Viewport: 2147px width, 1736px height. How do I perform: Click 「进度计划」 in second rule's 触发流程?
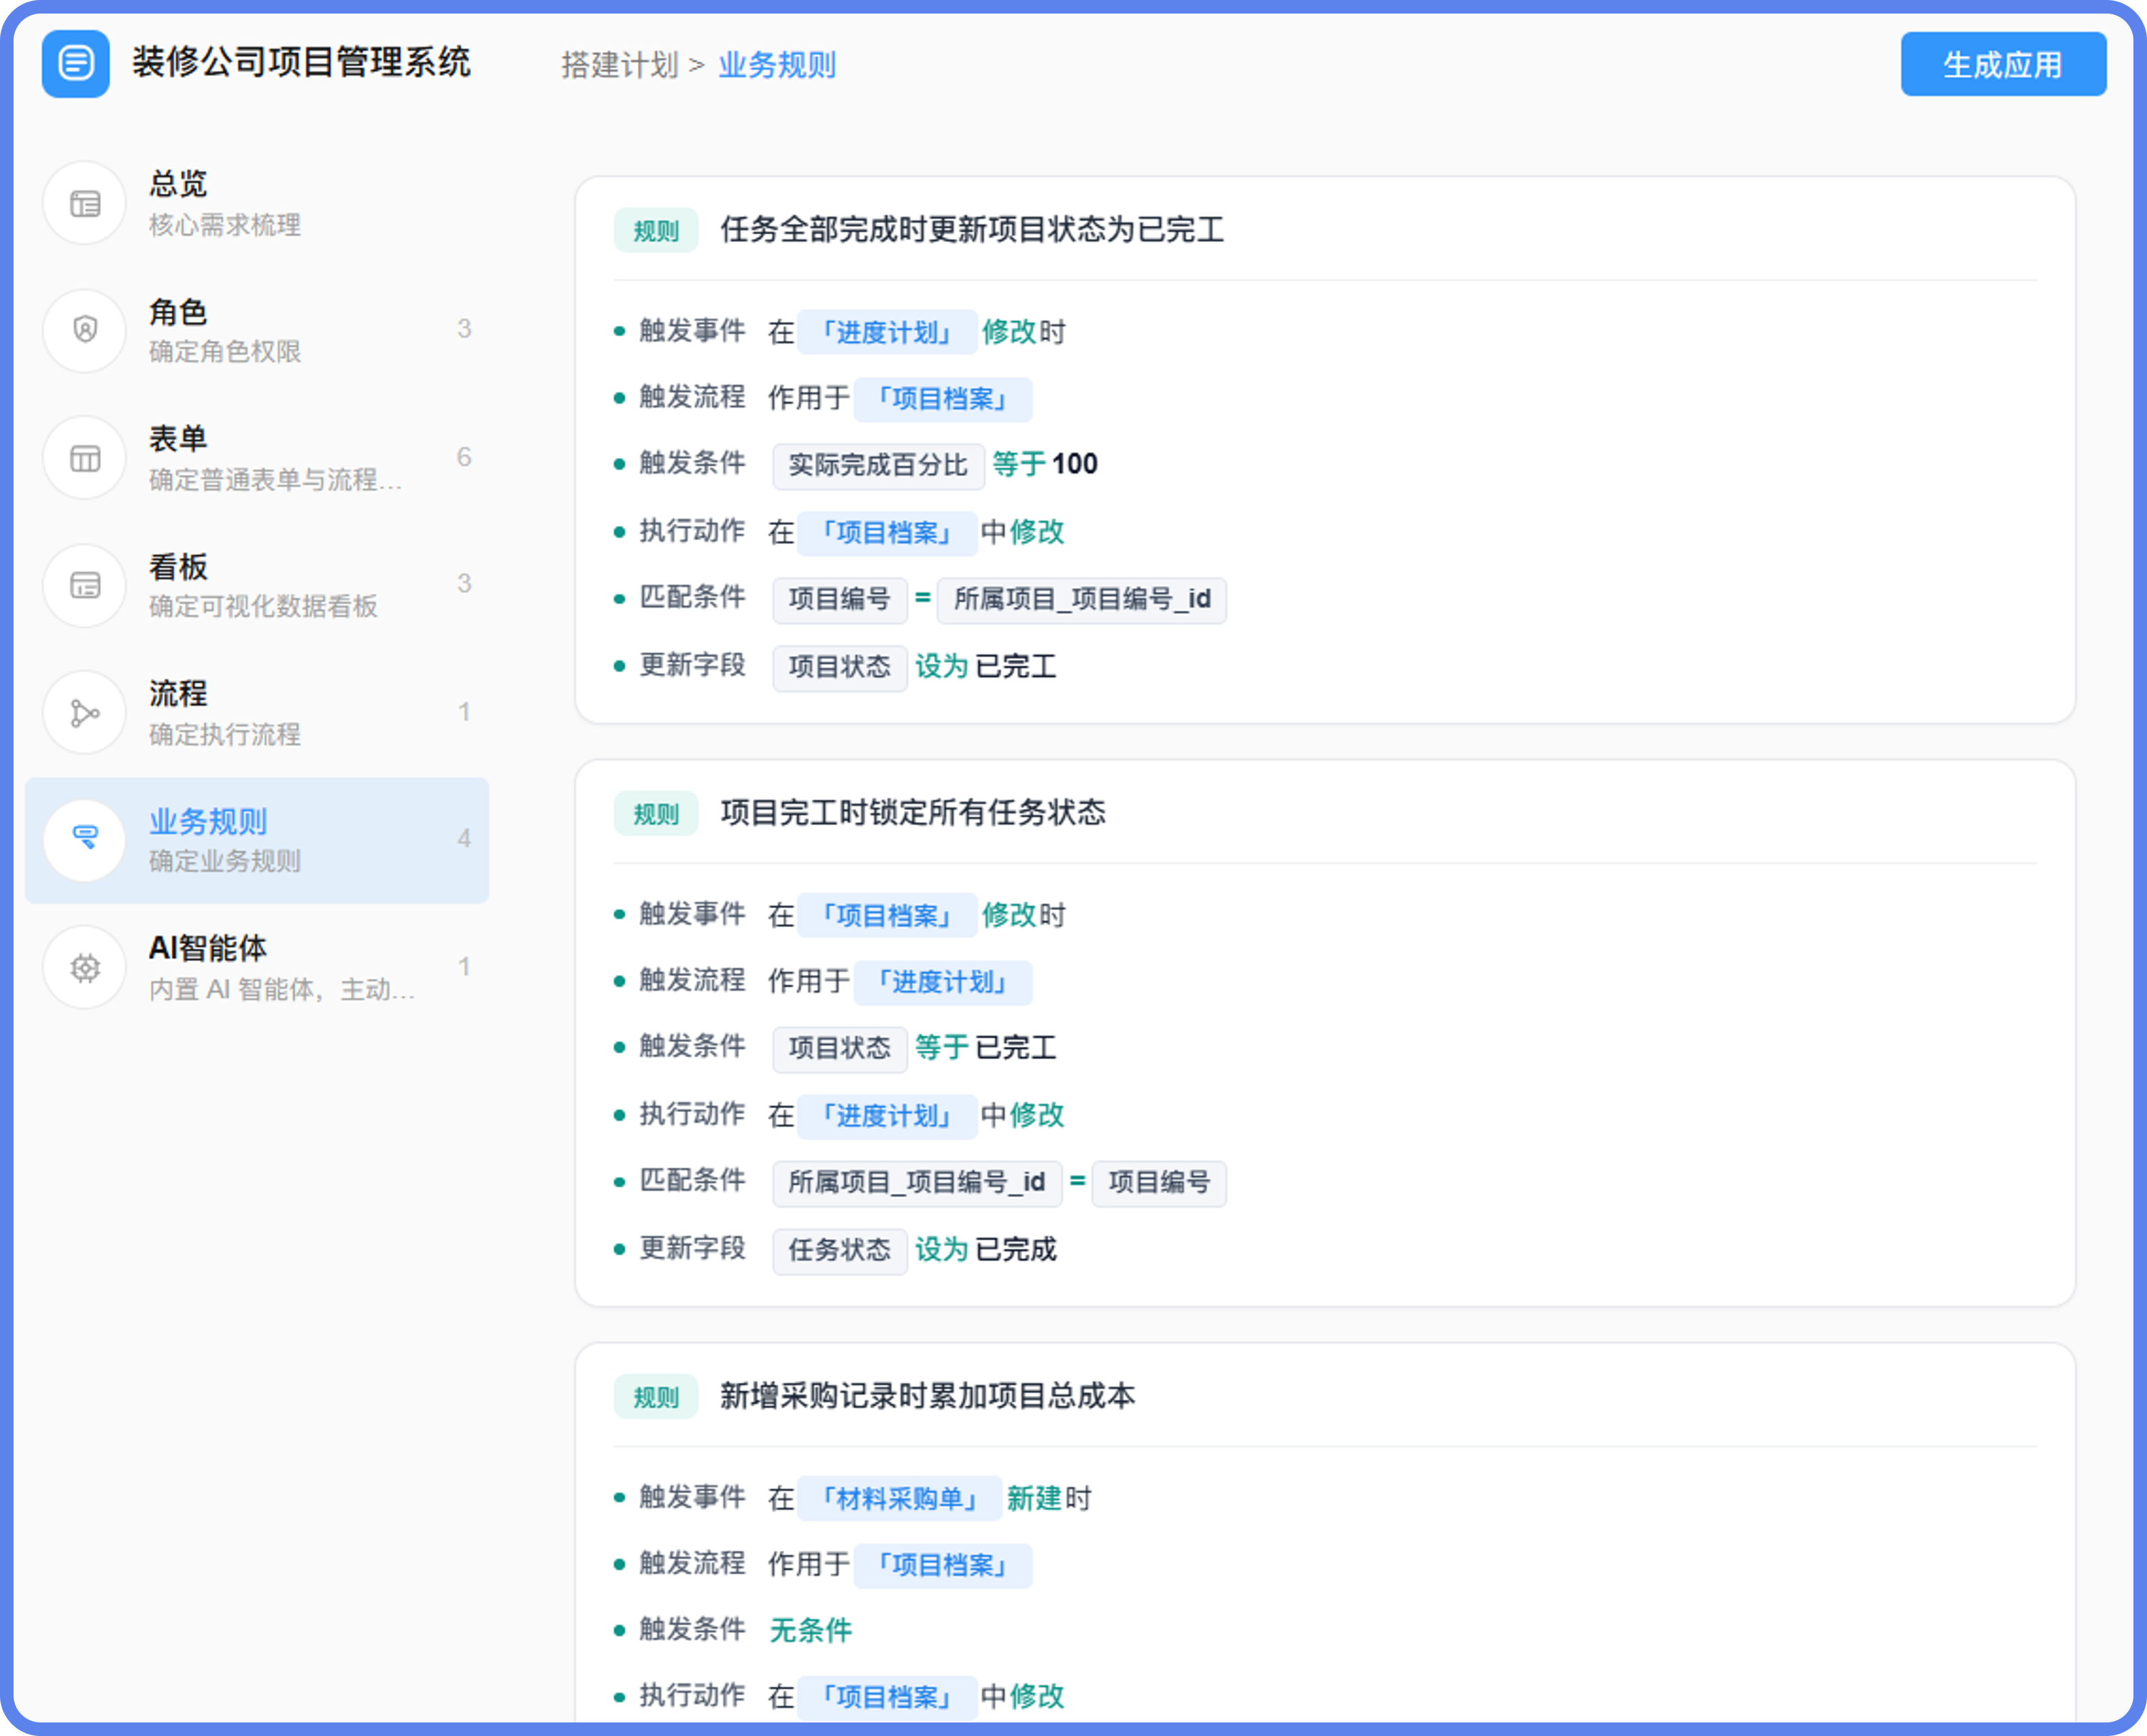[943, 982]
